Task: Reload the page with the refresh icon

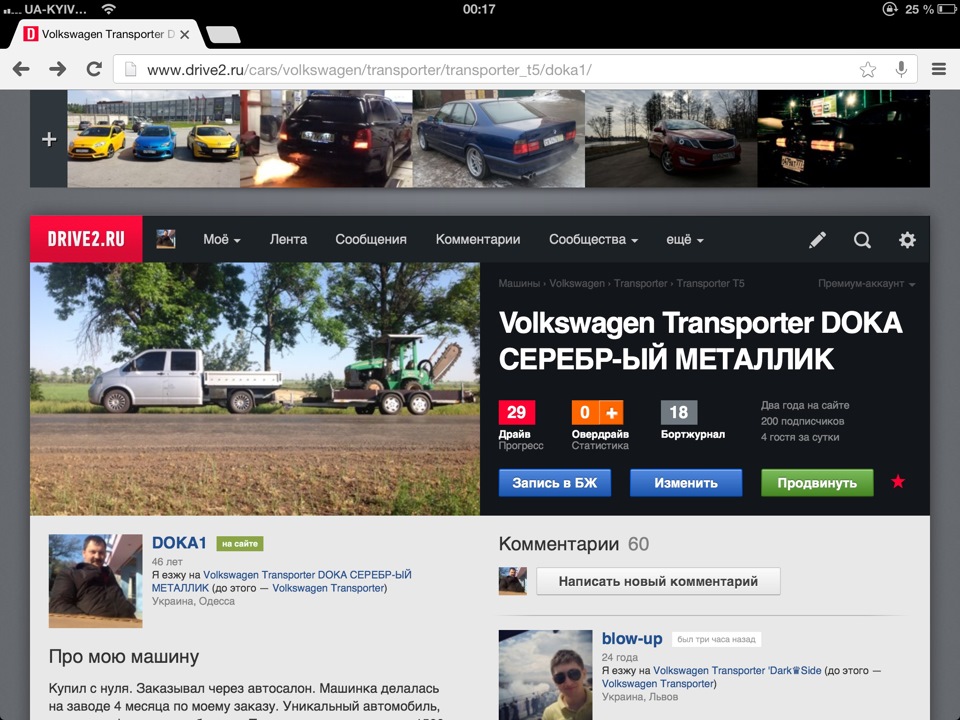Action: [94, 69]
